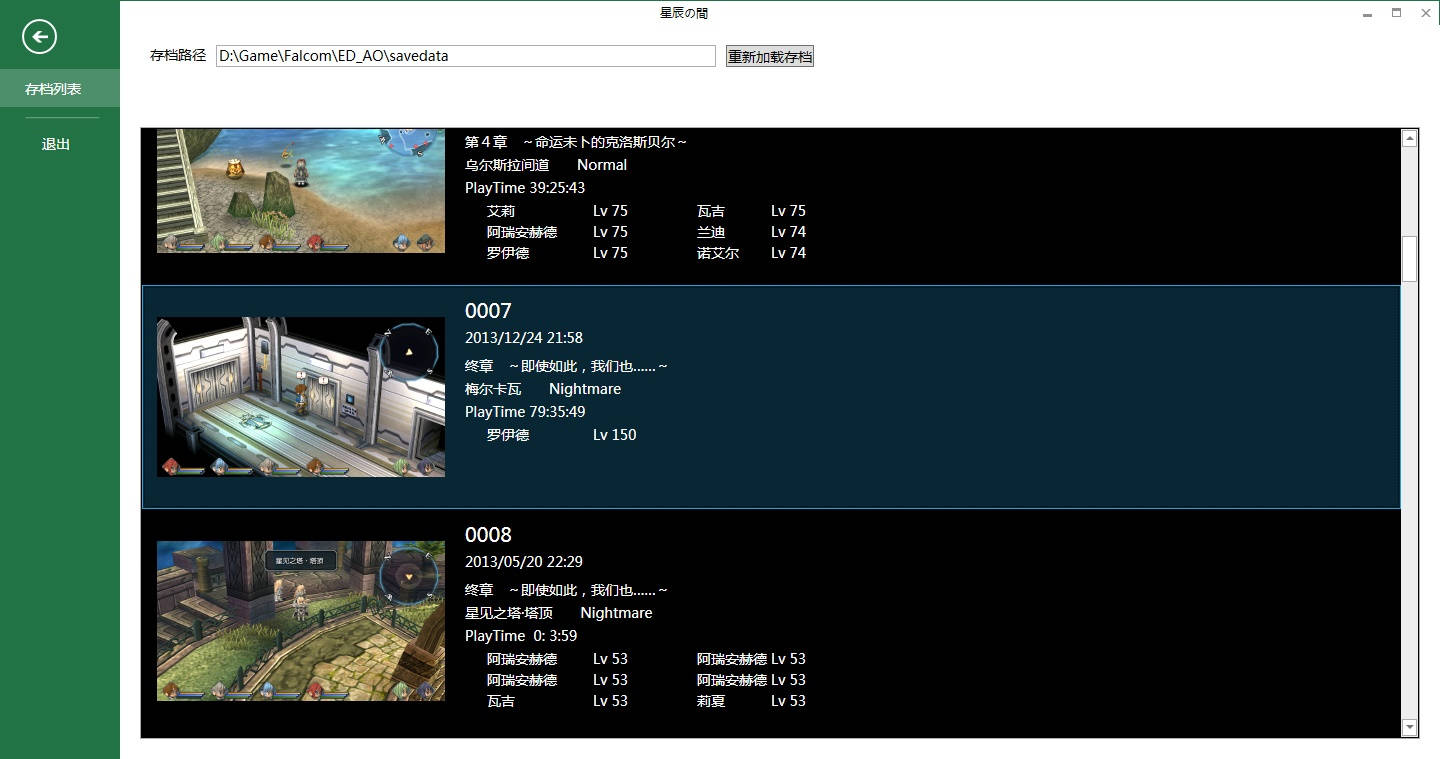Close the 星辰の間 window
The height and width of the screenshot is (759, 1440).
click(1426, 13)
